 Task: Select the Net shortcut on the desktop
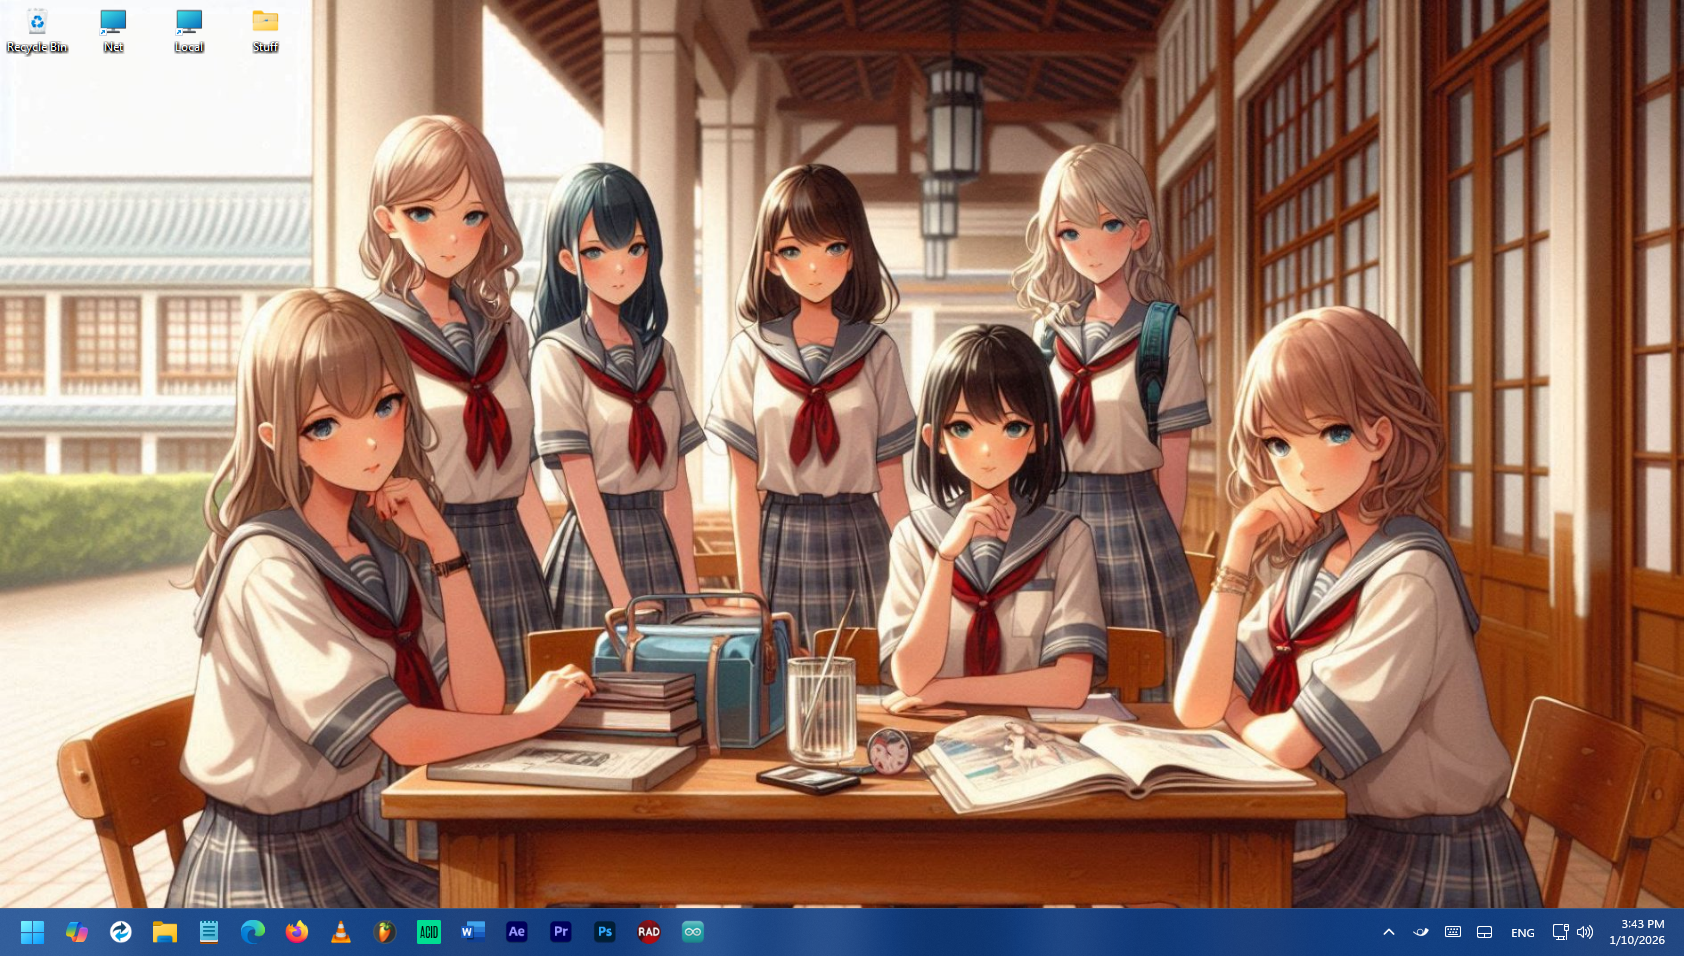tap(113, 31)
